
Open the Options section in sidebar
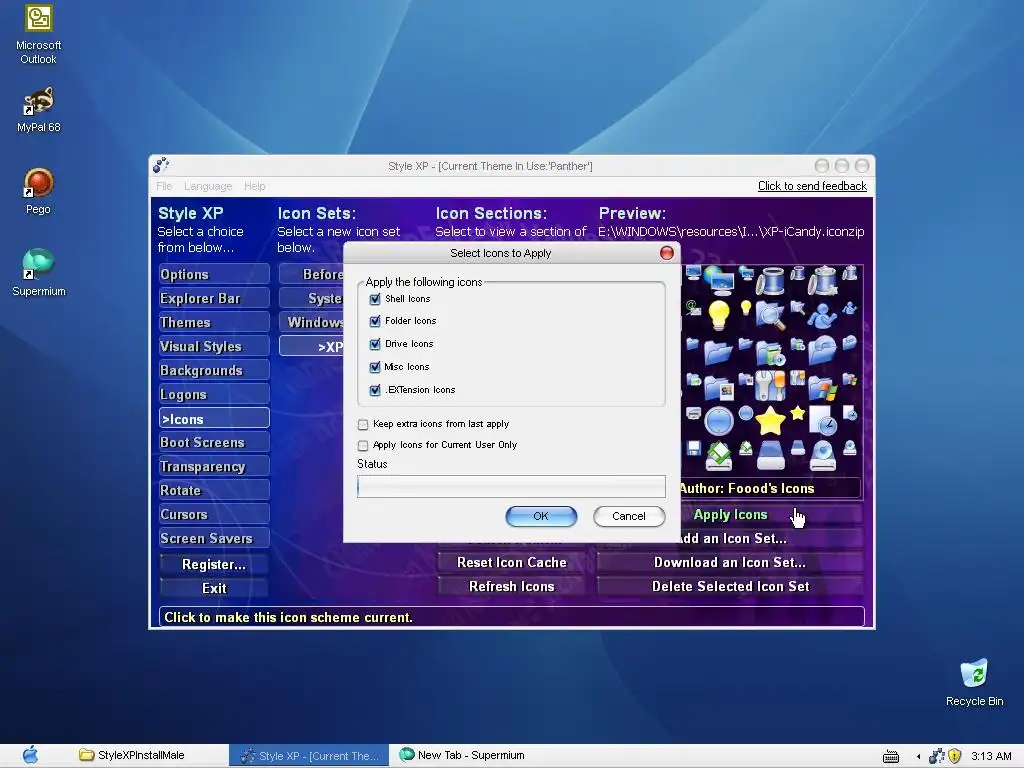point(214,274)
